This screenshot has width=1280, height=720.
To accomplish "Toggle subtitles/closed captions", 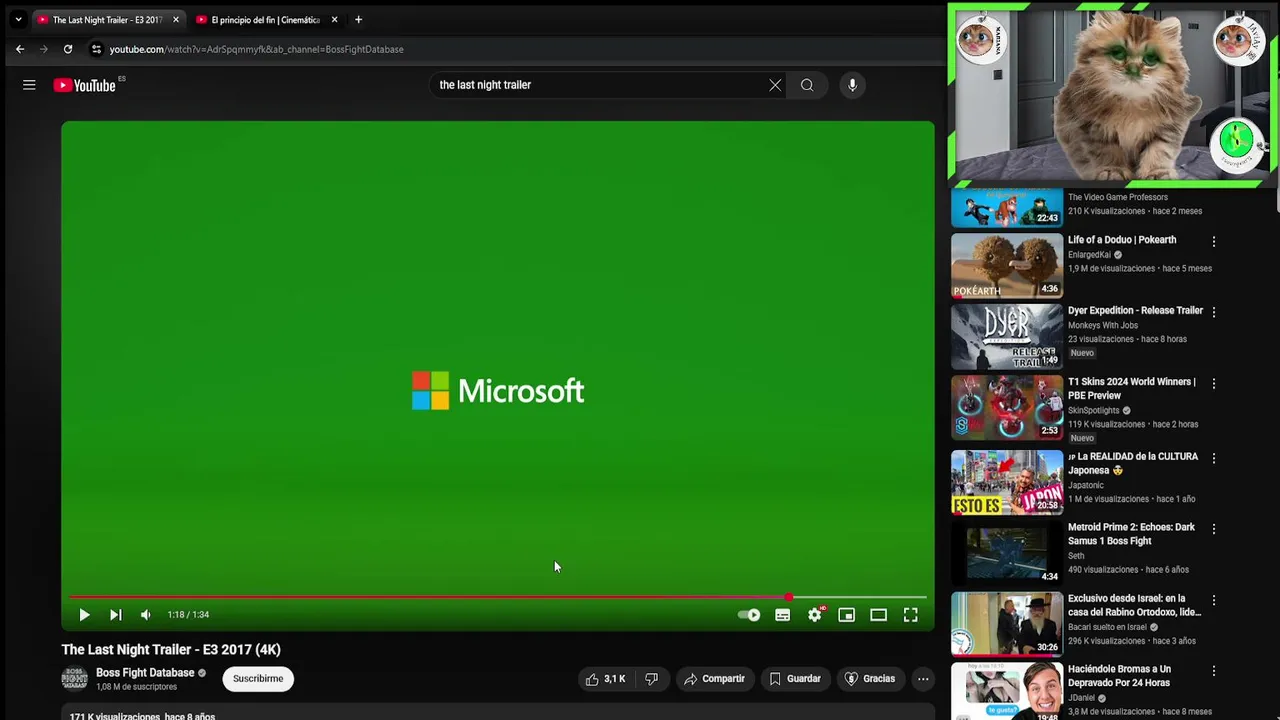I will point(783,615).
